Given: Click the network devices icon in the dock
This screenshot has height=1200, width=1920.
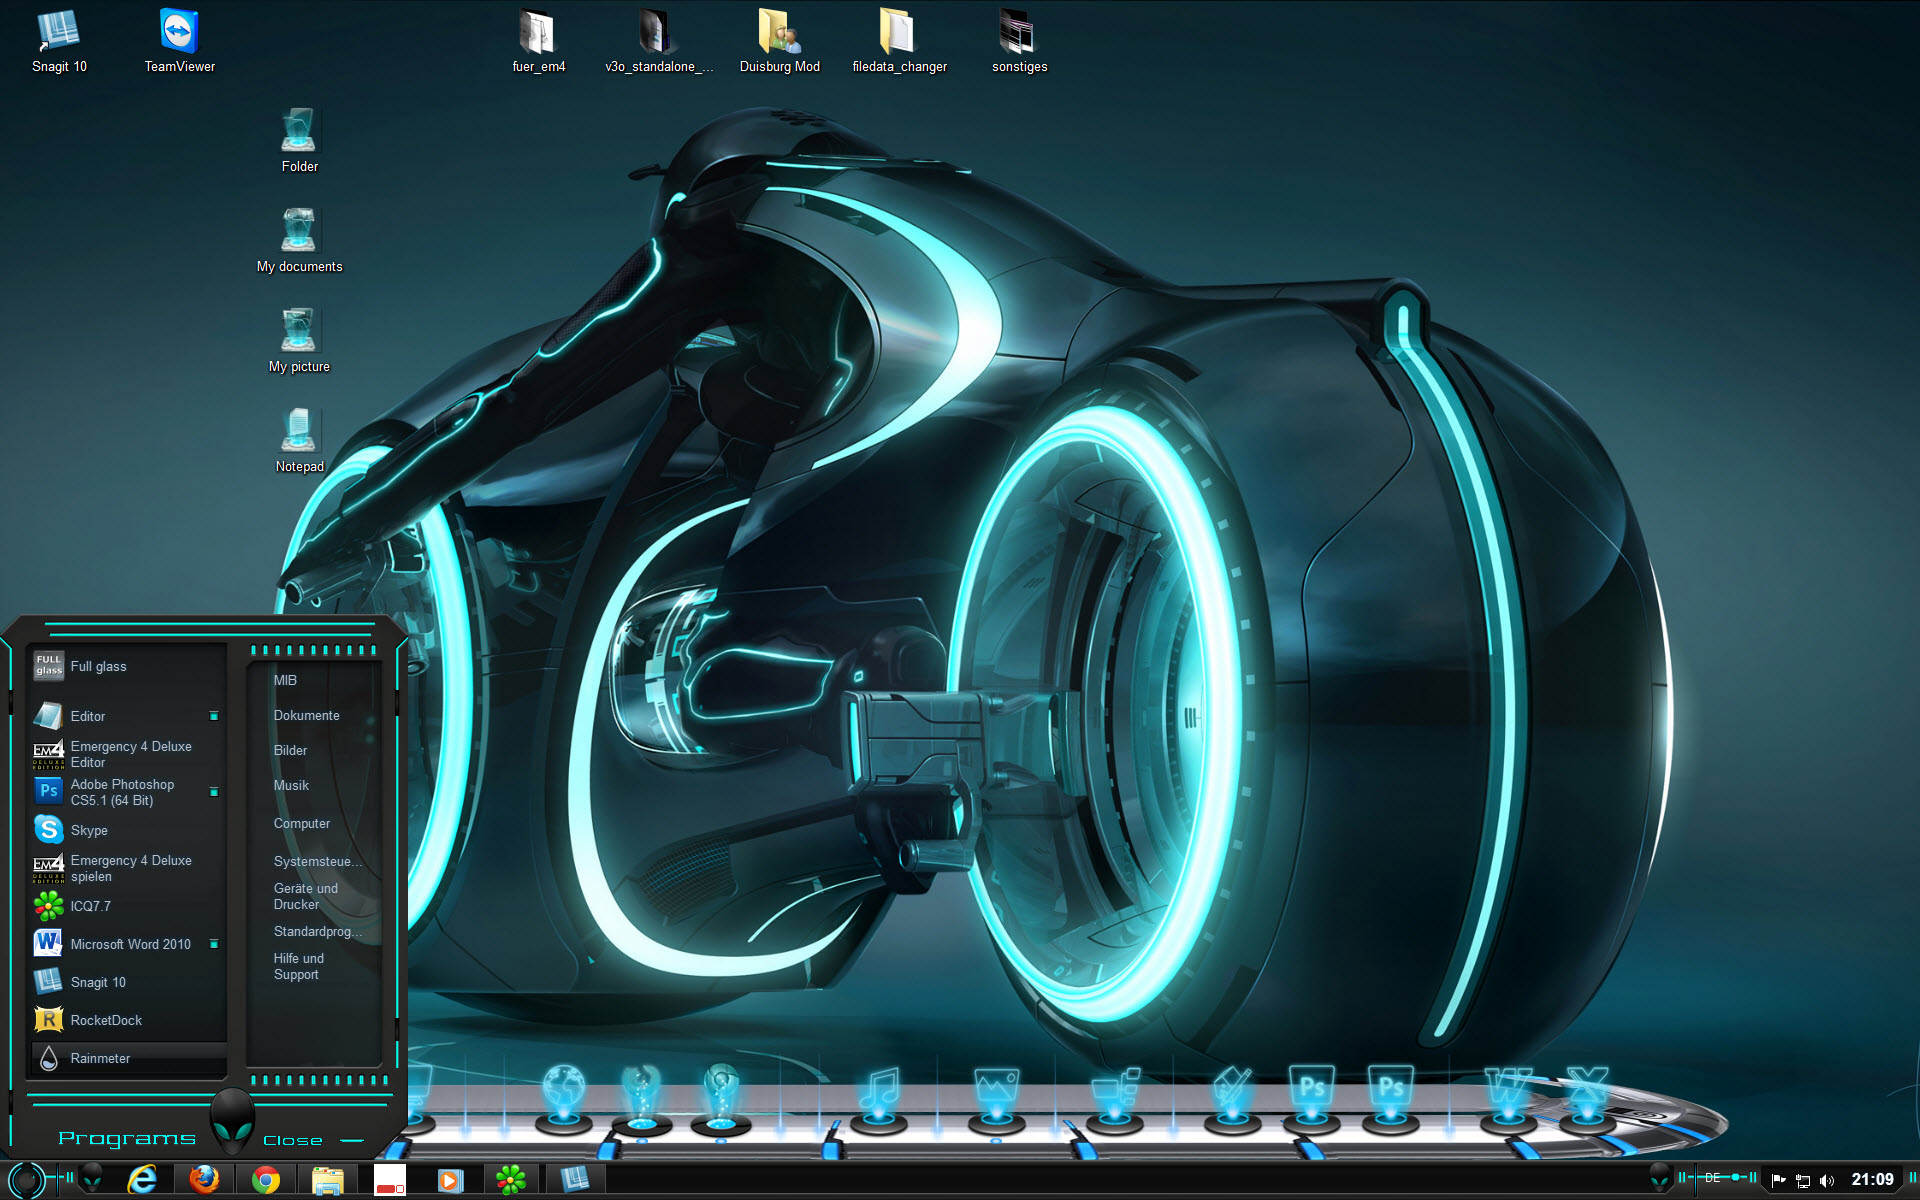Looking at the screenshot, I should [x=1115, y=1098].
